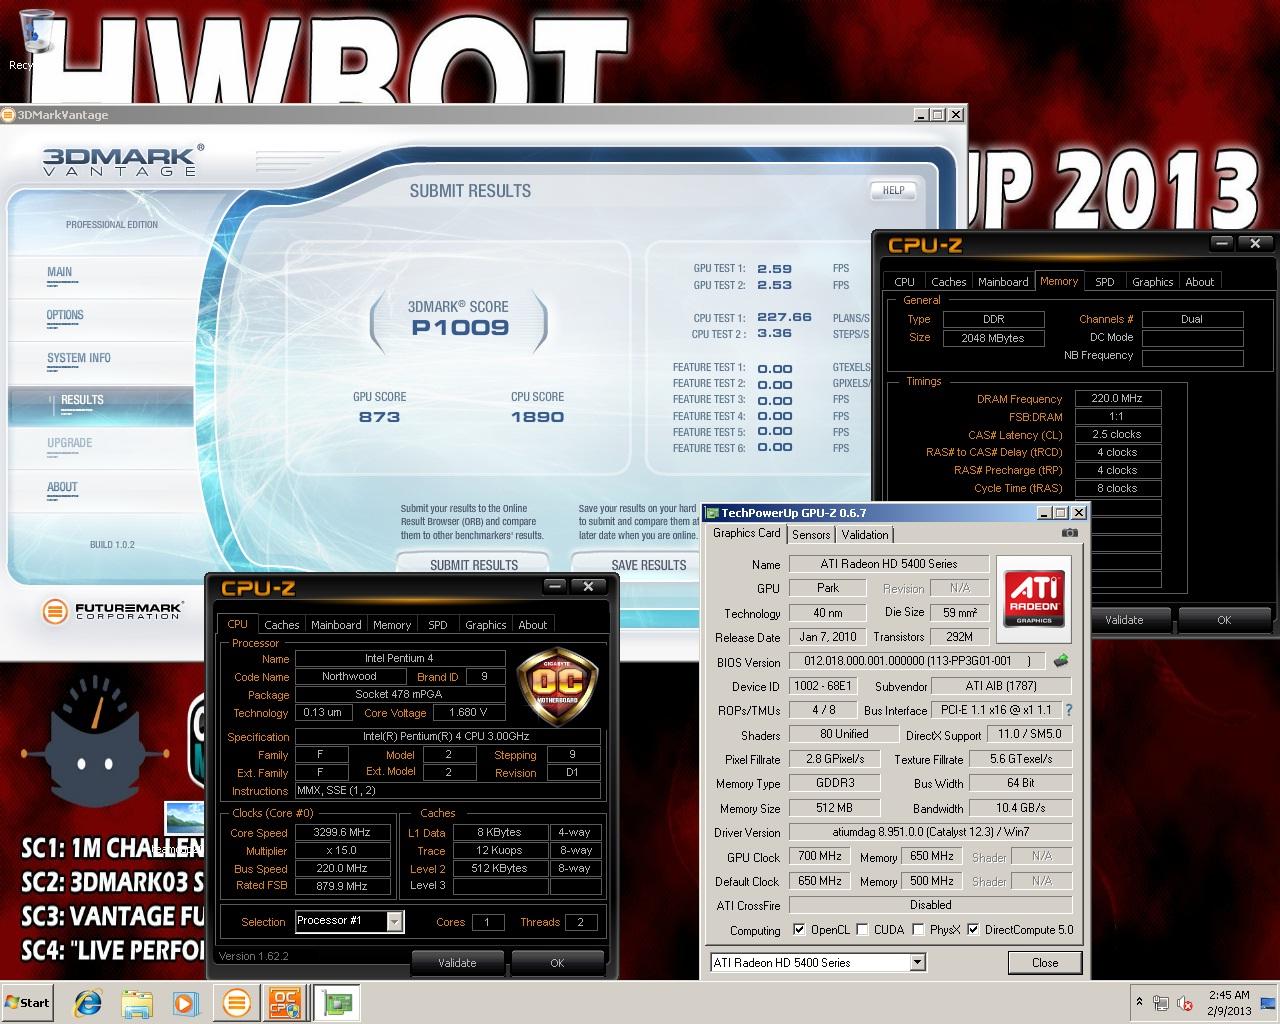Open SPD tab in front CPU-Z window
The width and height of the screenshot is (1280, 1024).
[438, 625]
